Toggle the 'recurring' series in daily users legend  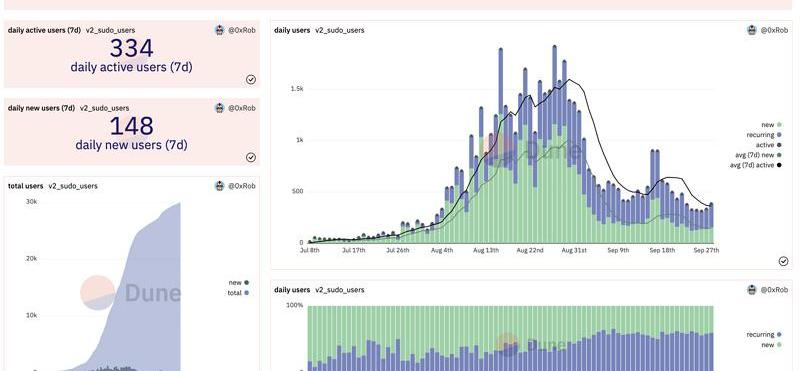[x=764, y=135]
